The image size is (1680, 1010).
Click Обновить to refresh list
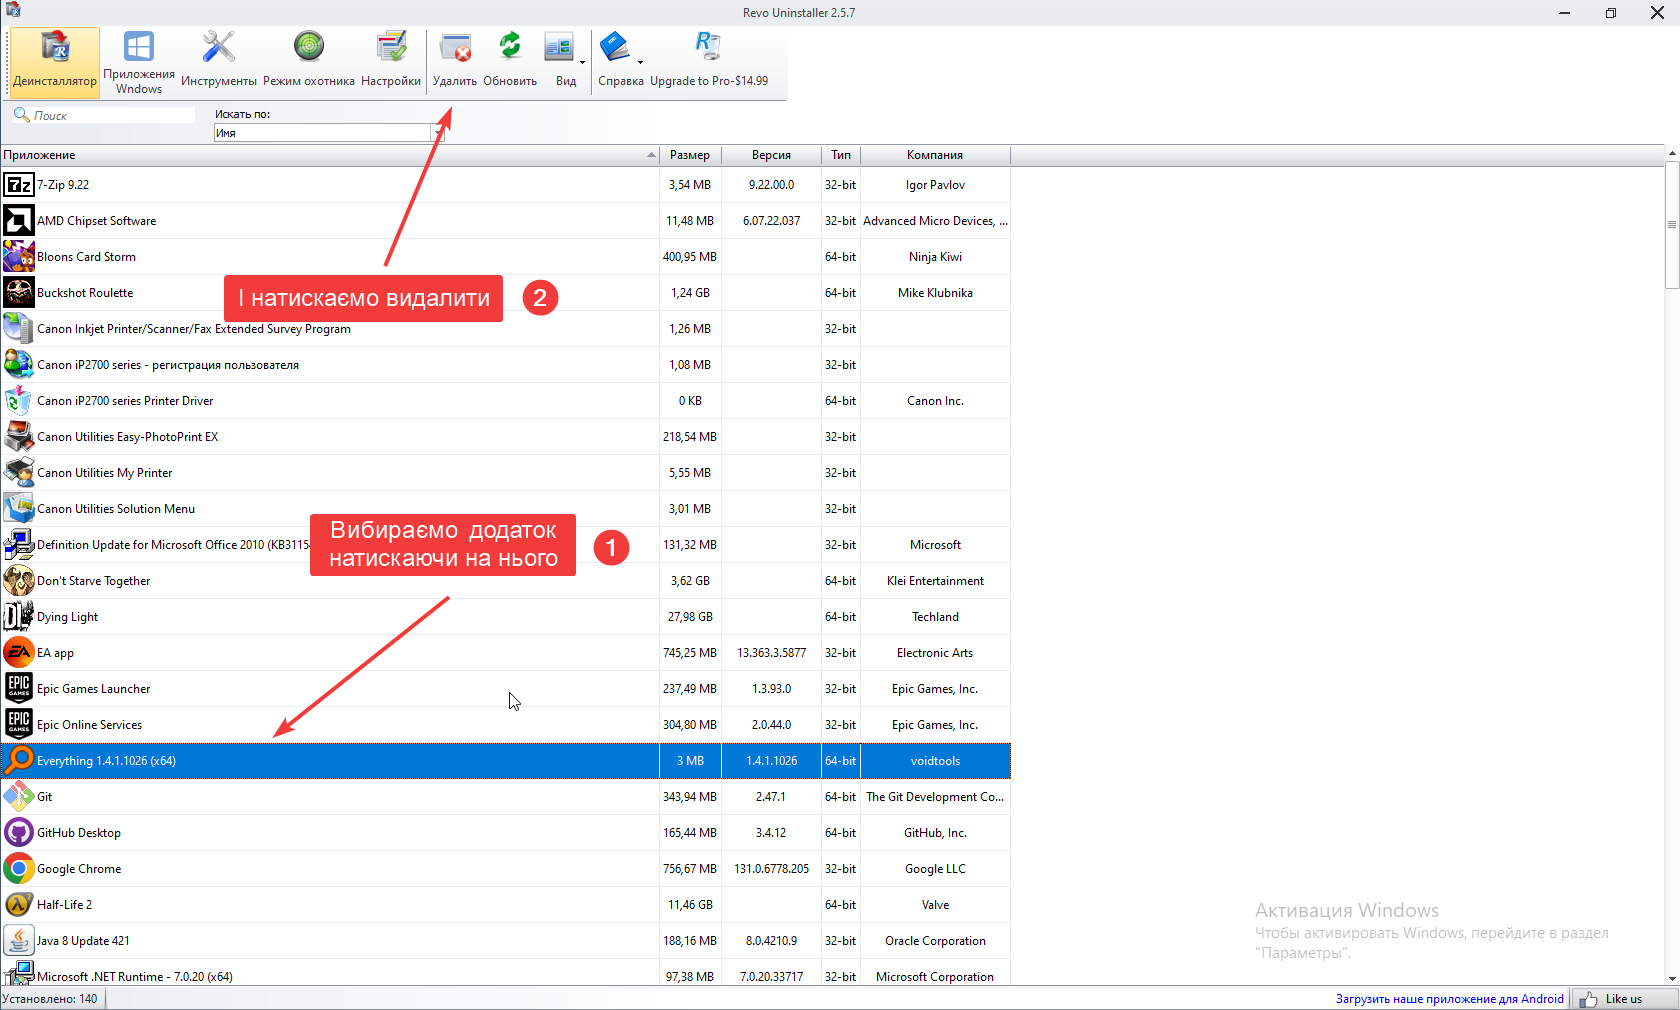pos(510,61)
